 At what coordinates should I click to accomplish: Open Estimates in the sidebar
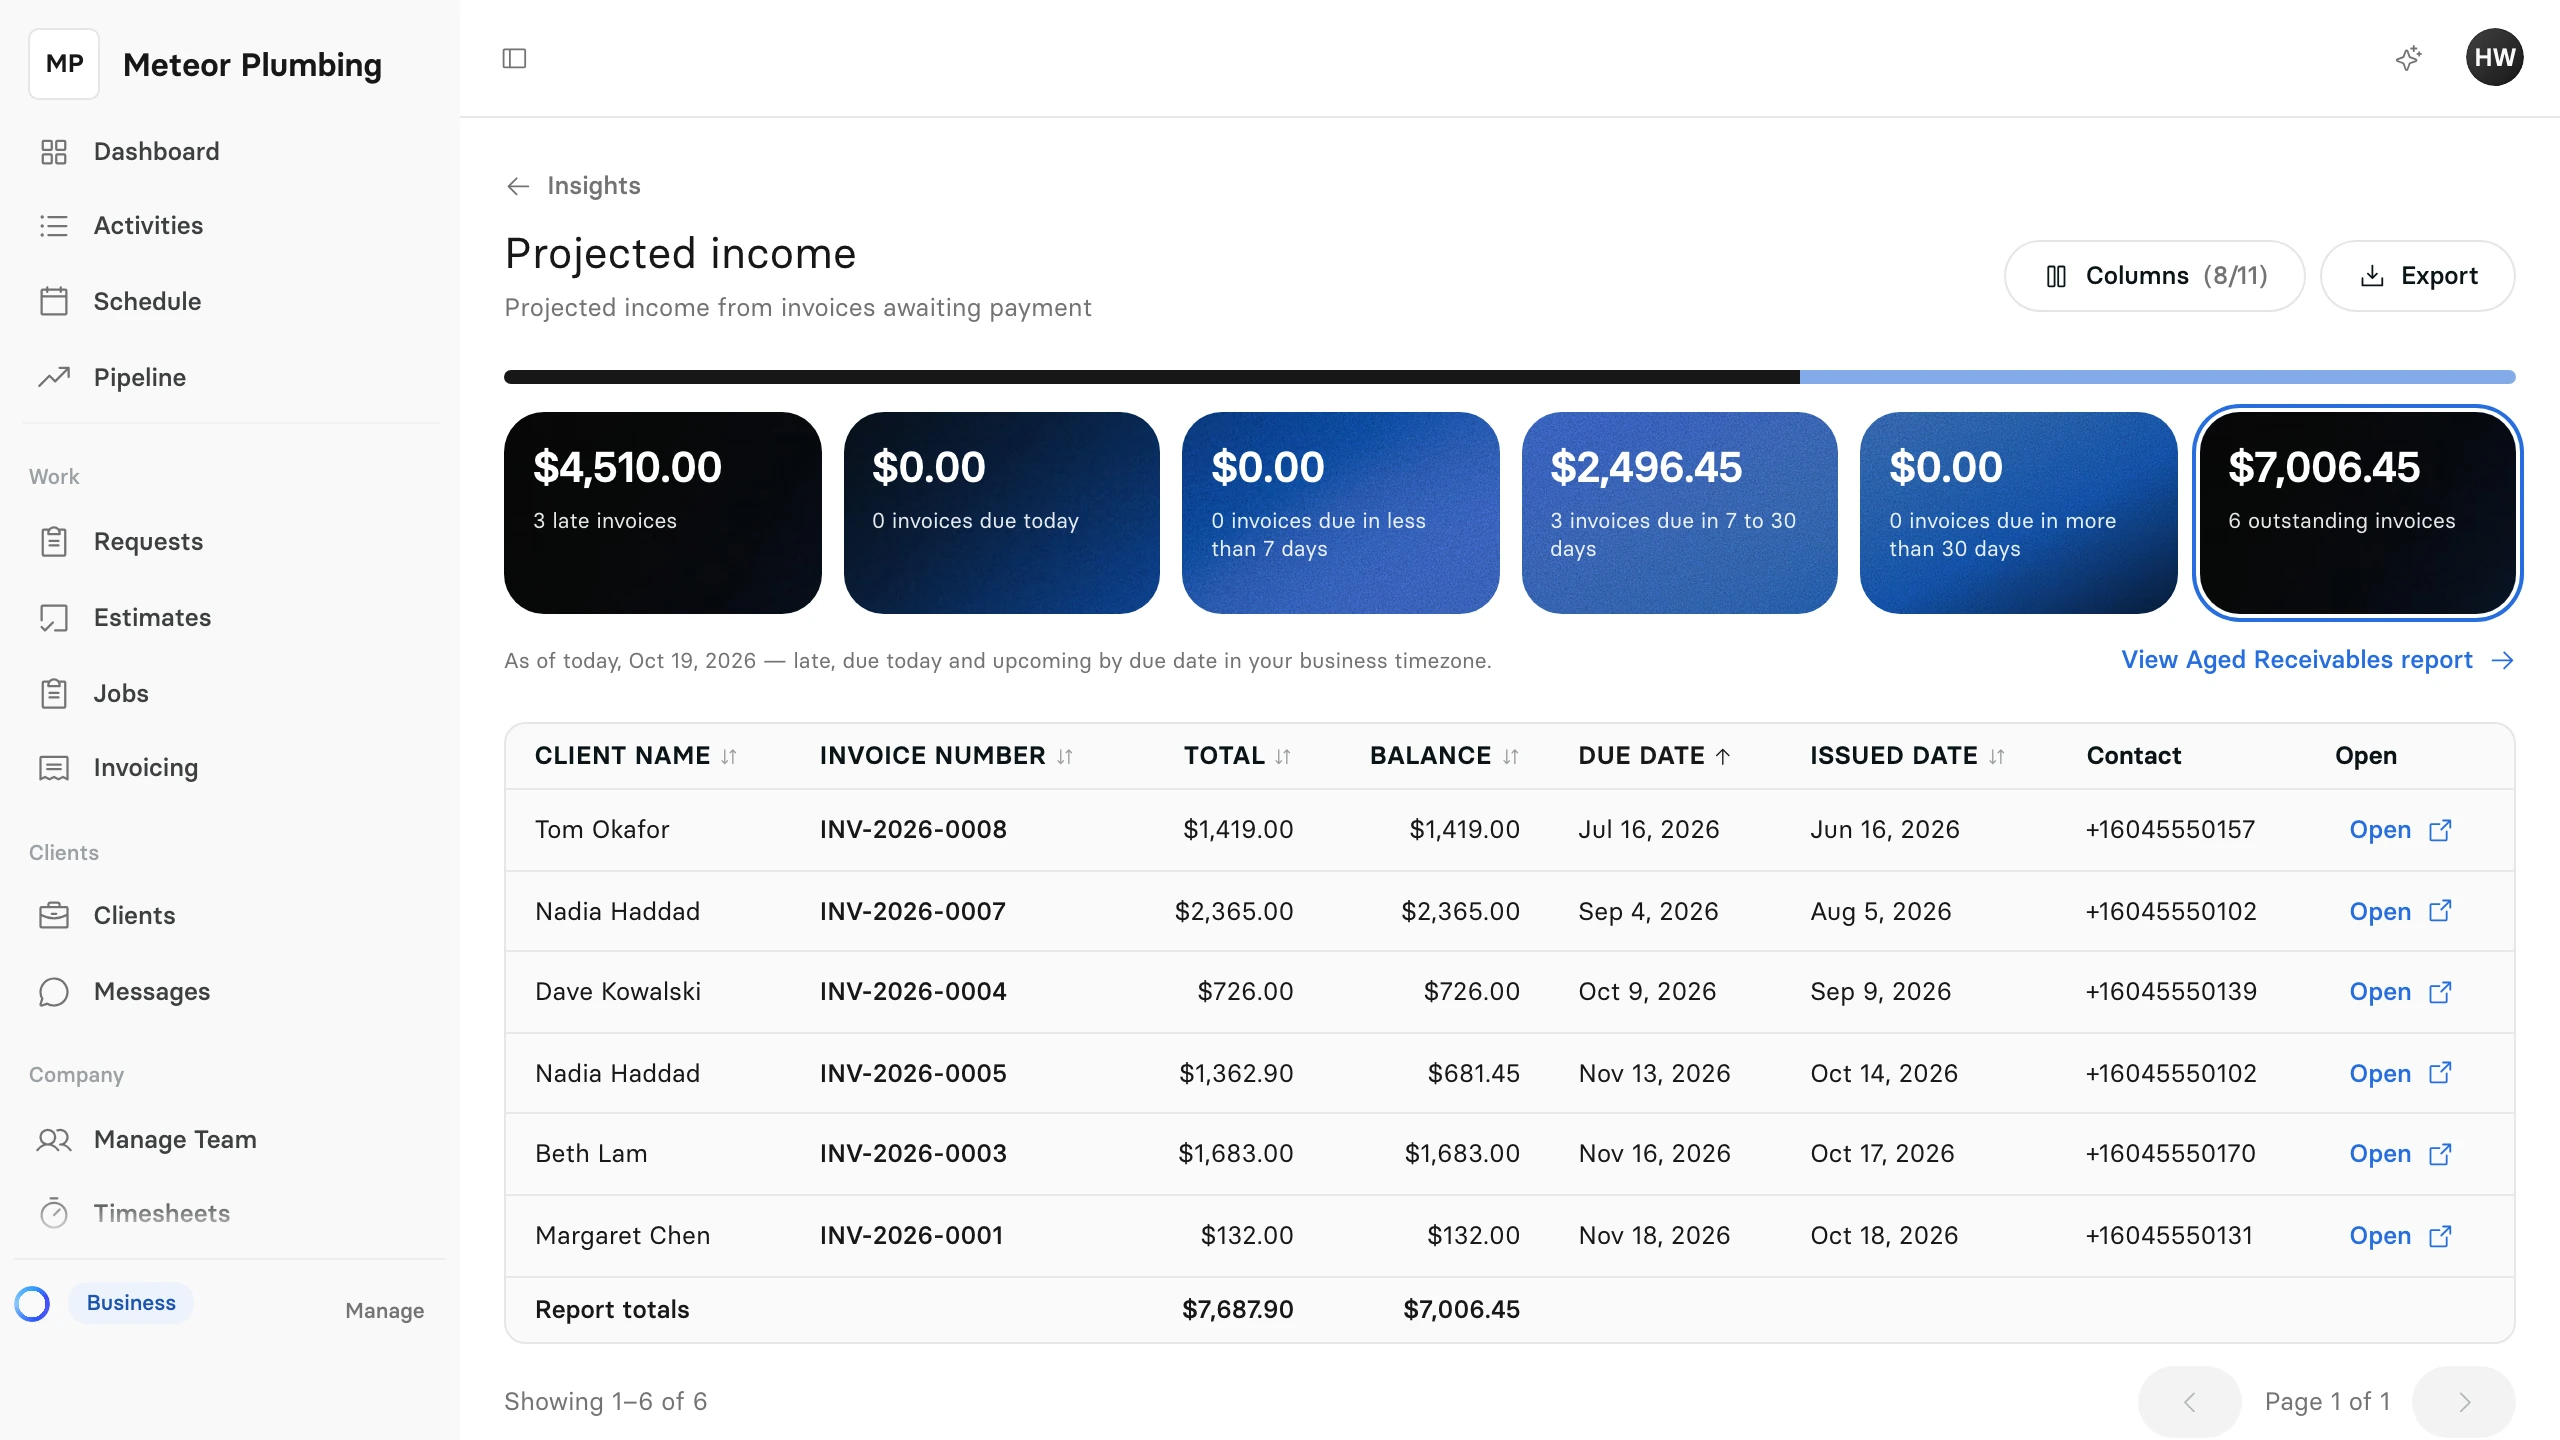[230, 617]
